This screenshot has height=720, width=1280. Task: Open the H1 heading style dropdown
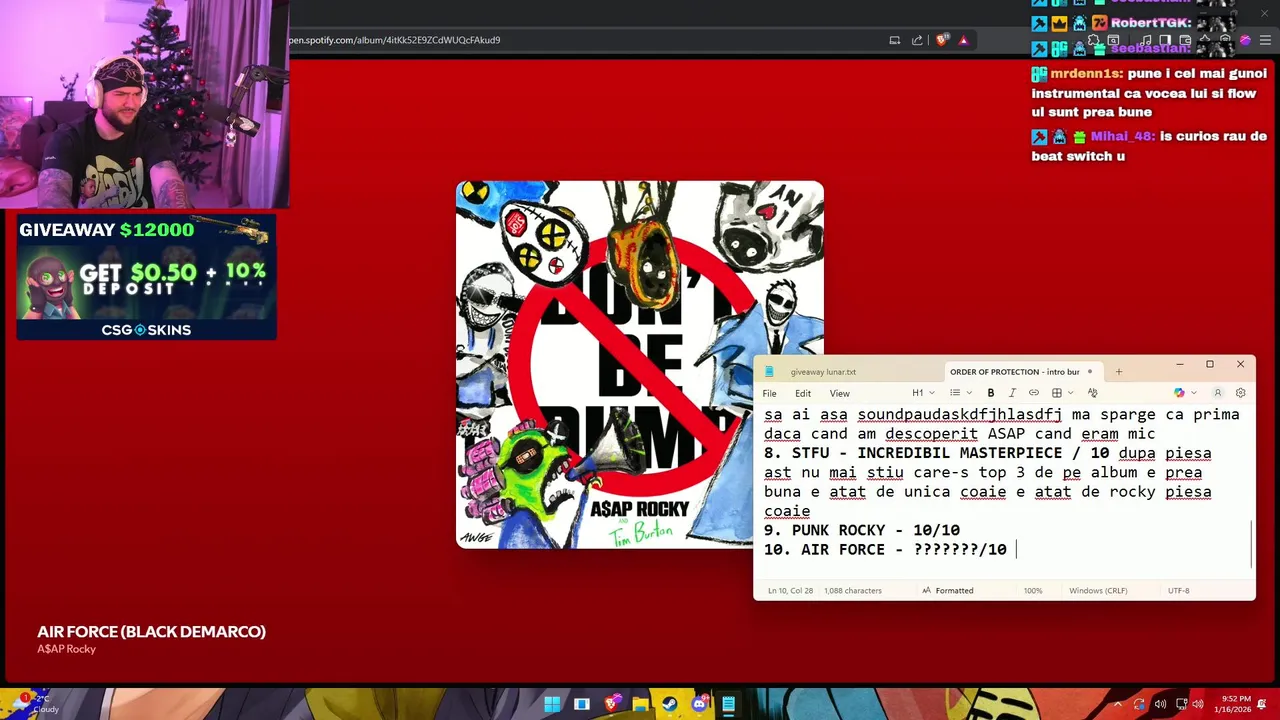pos(922,393)
